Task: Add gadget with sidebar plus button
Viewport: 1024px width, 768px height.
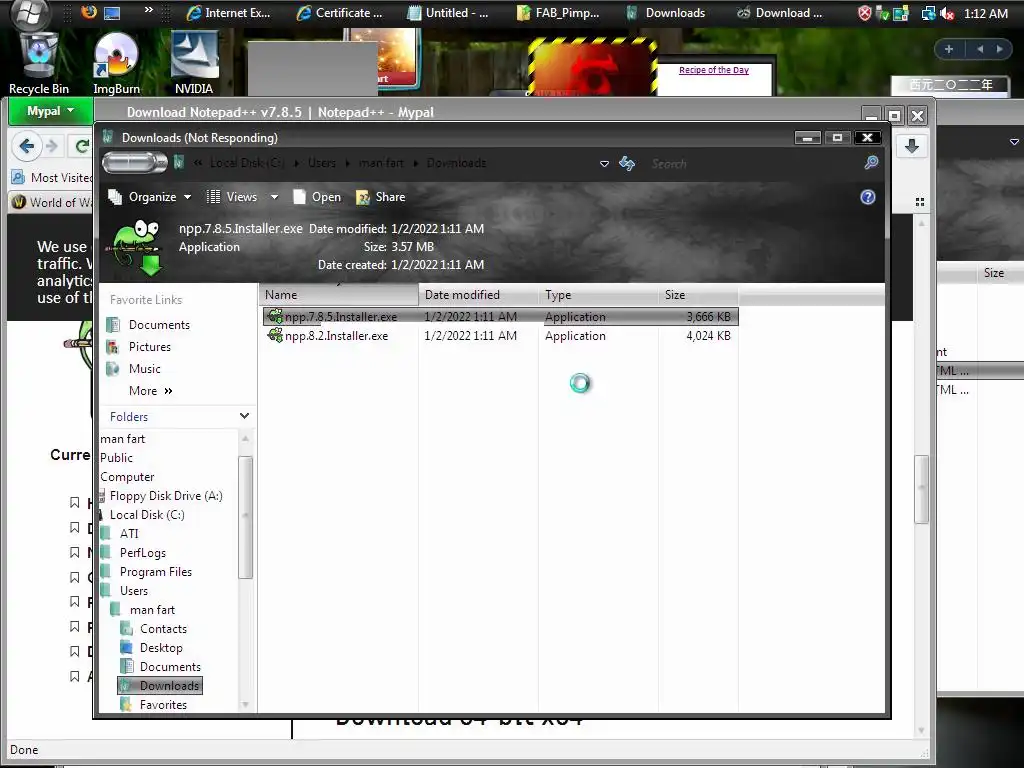Action: [x=949, y=49]
